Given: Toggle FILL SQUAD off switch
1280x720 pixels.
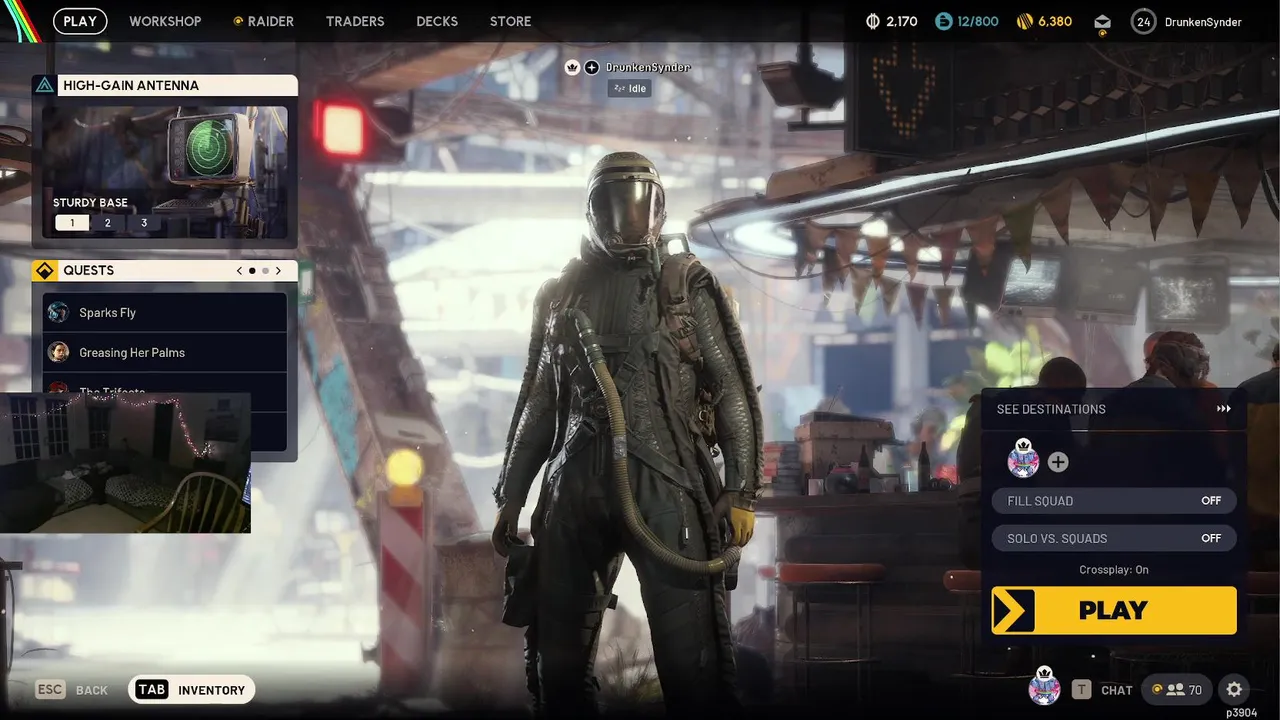Looking at the screenshot, I should [1114, 501].
